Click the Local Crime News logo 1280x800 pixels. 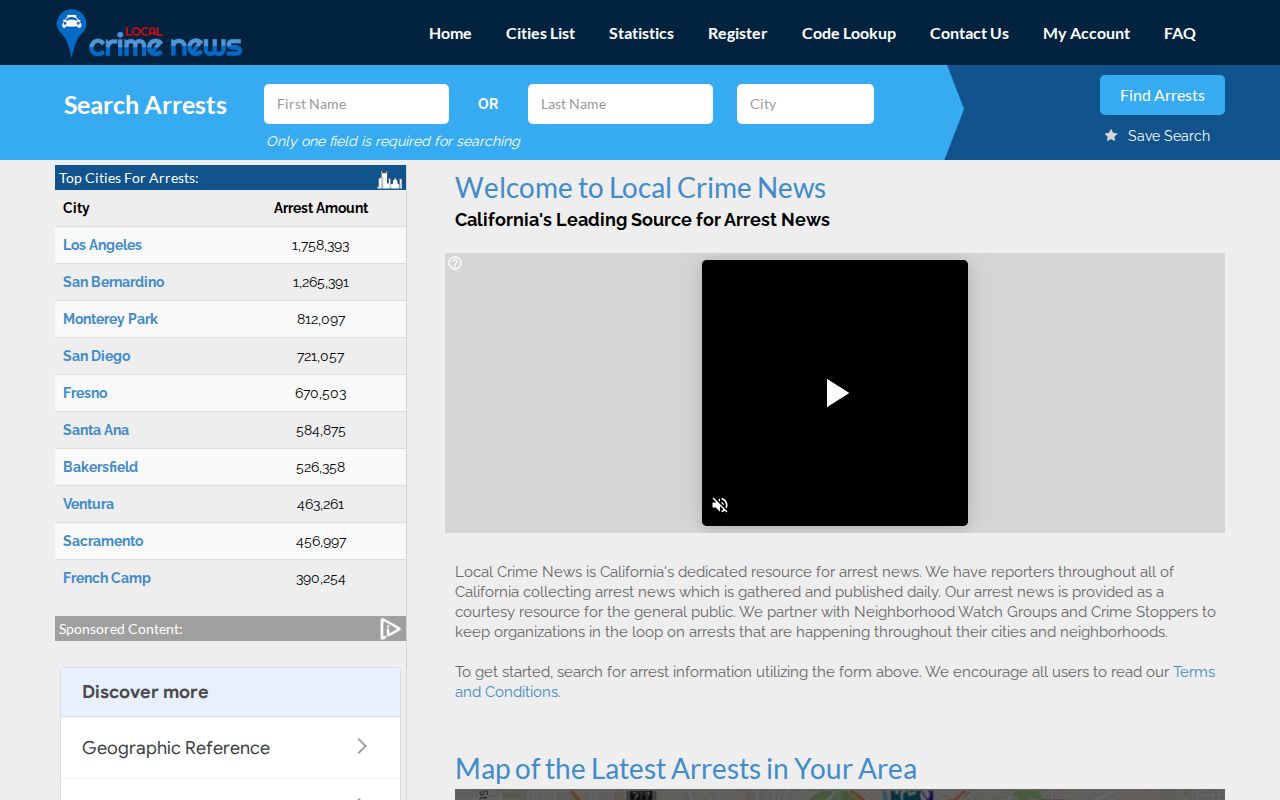pos(150,33)
